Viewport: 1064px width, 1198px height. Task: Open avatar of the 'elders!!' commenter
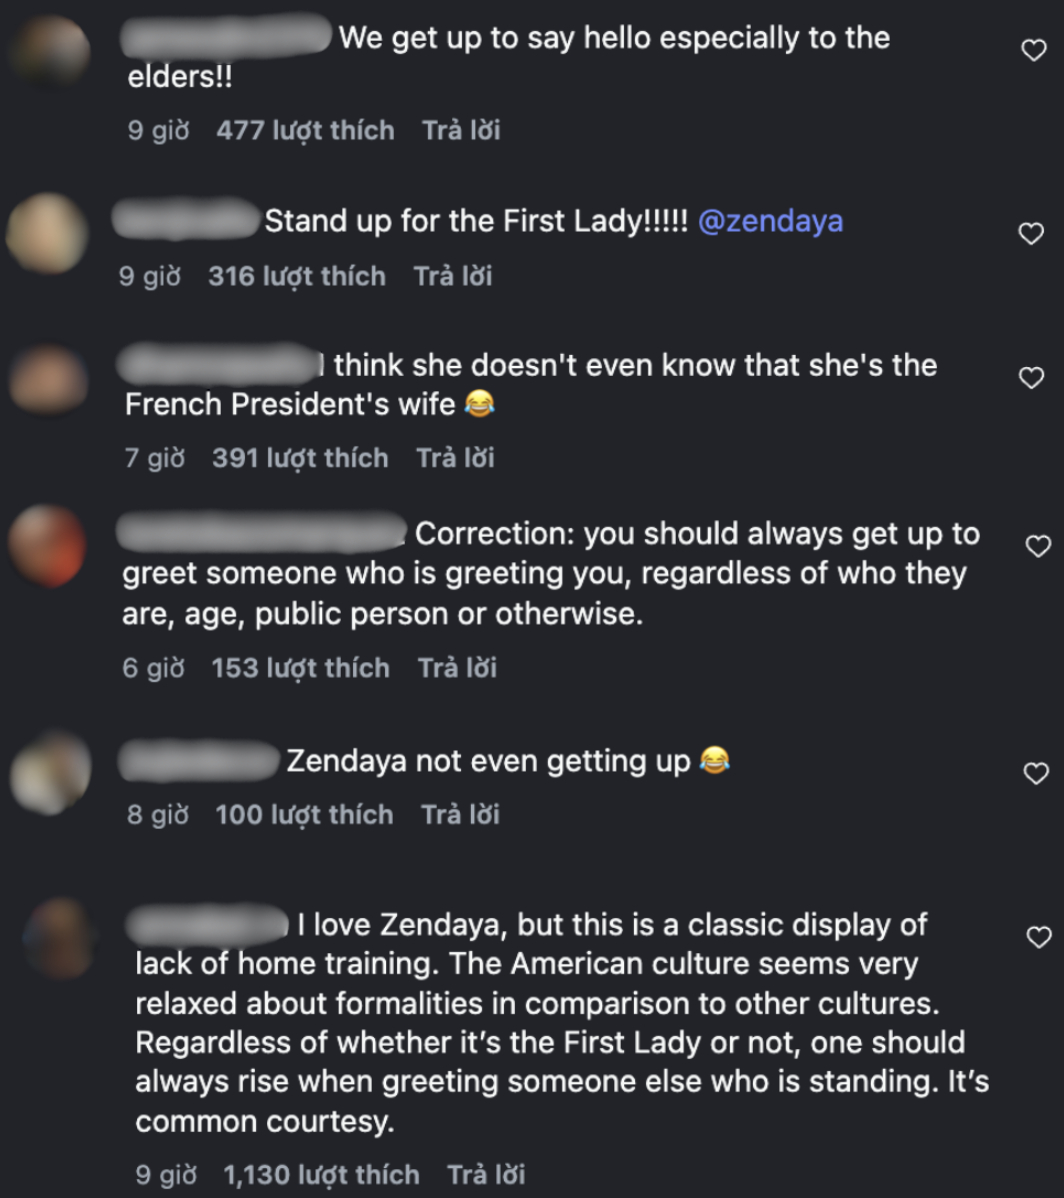click(50, 52)
